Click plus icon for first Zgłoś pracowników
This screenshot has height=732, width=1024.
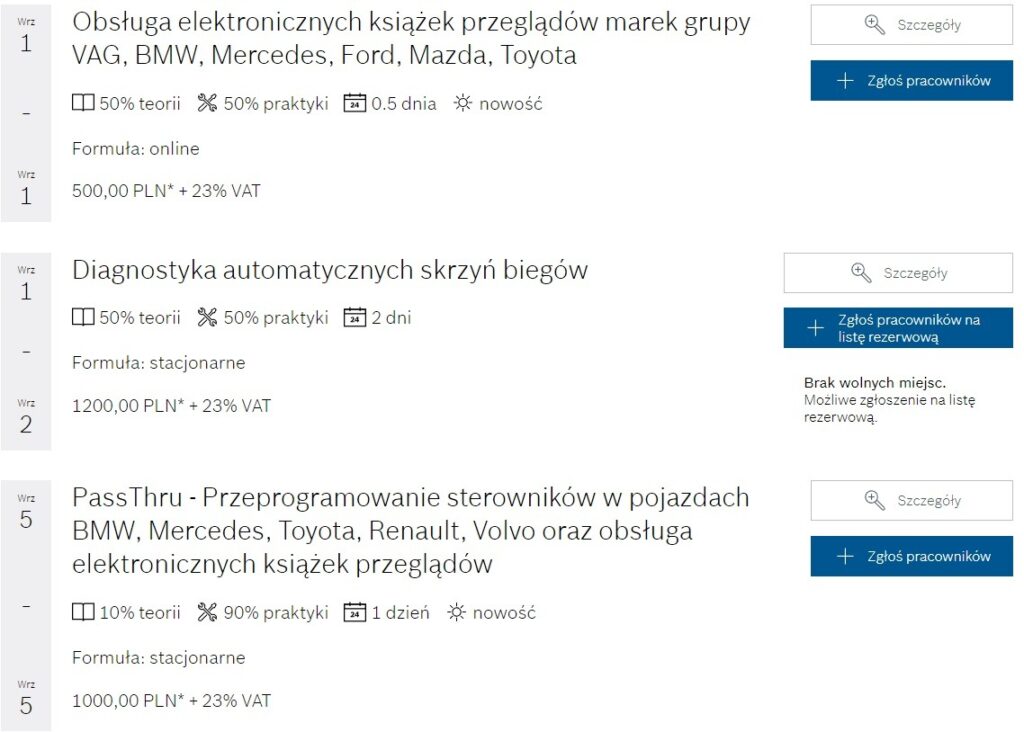(845, 81)
